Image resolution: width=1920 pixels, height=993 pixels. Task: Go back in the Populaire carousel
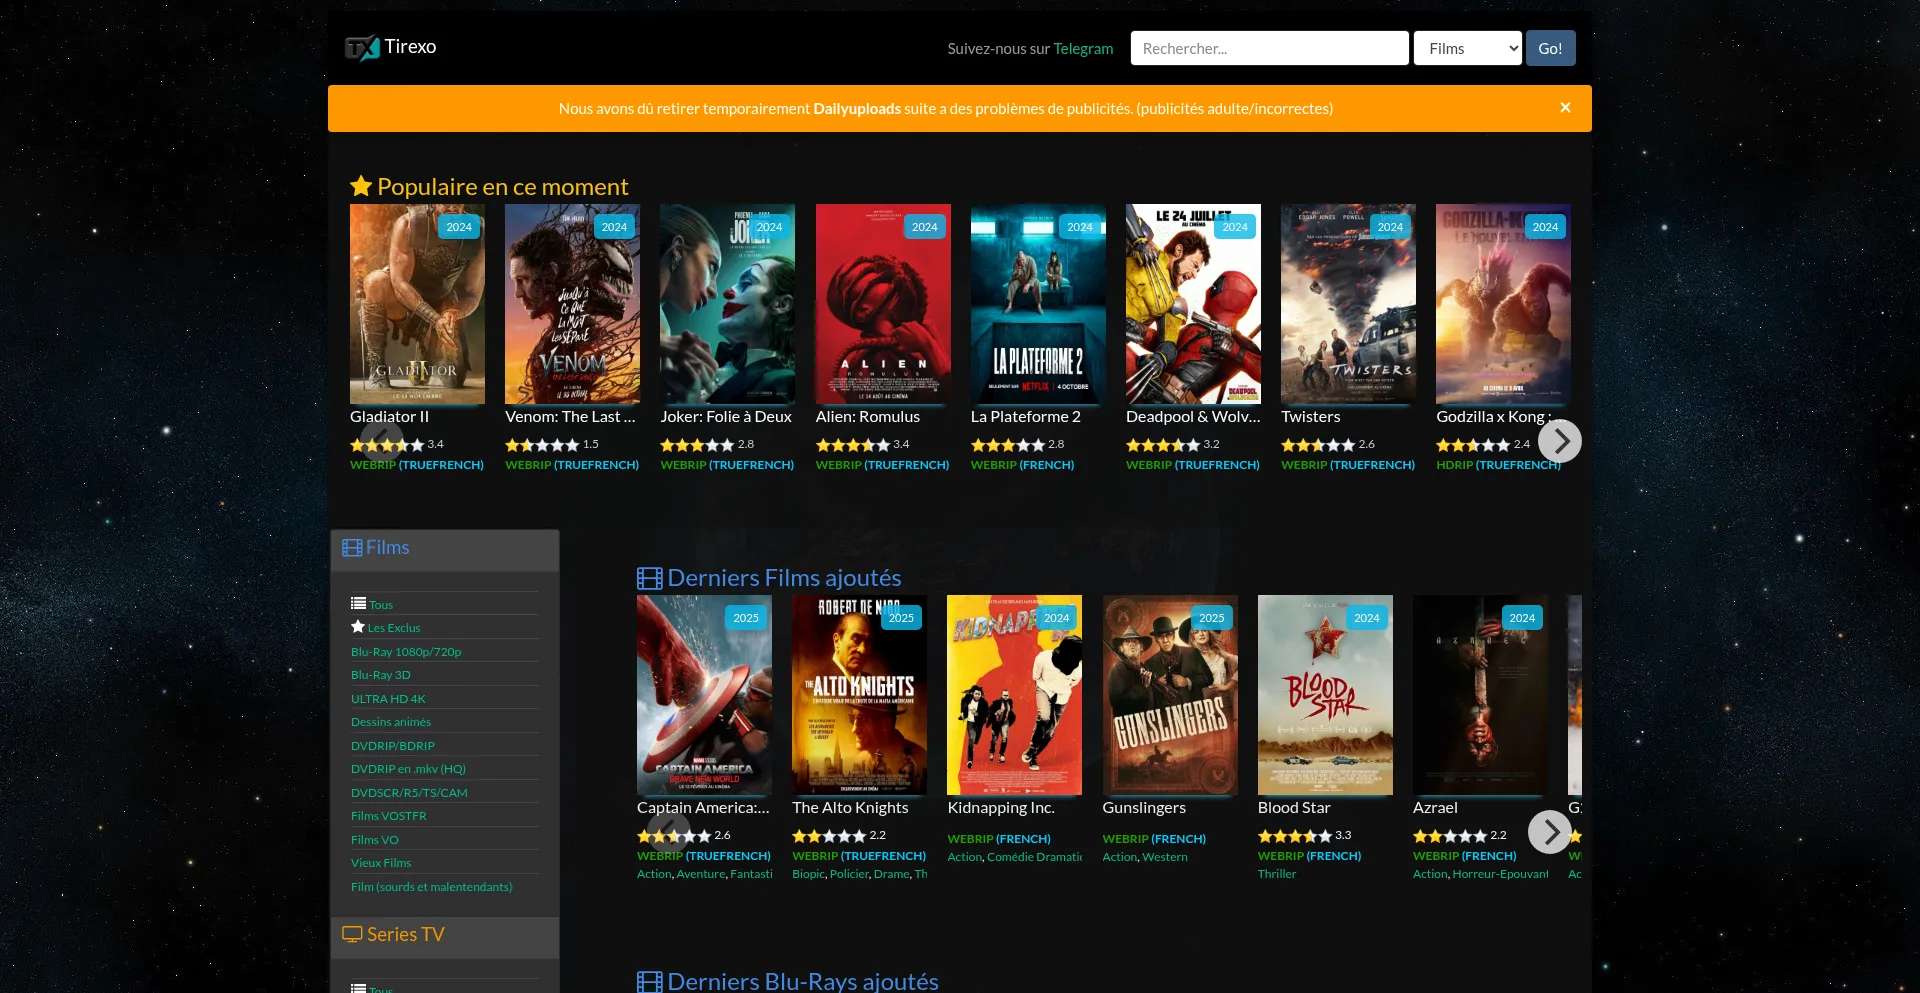(x=381, y=441)
